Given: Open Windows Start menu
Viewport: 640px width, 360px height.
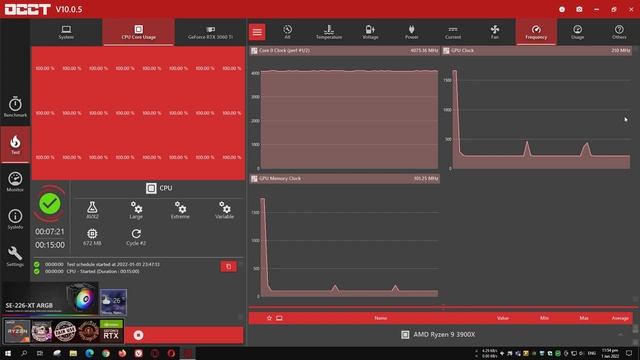Looking at the screenshot, I should click(7, 353).
